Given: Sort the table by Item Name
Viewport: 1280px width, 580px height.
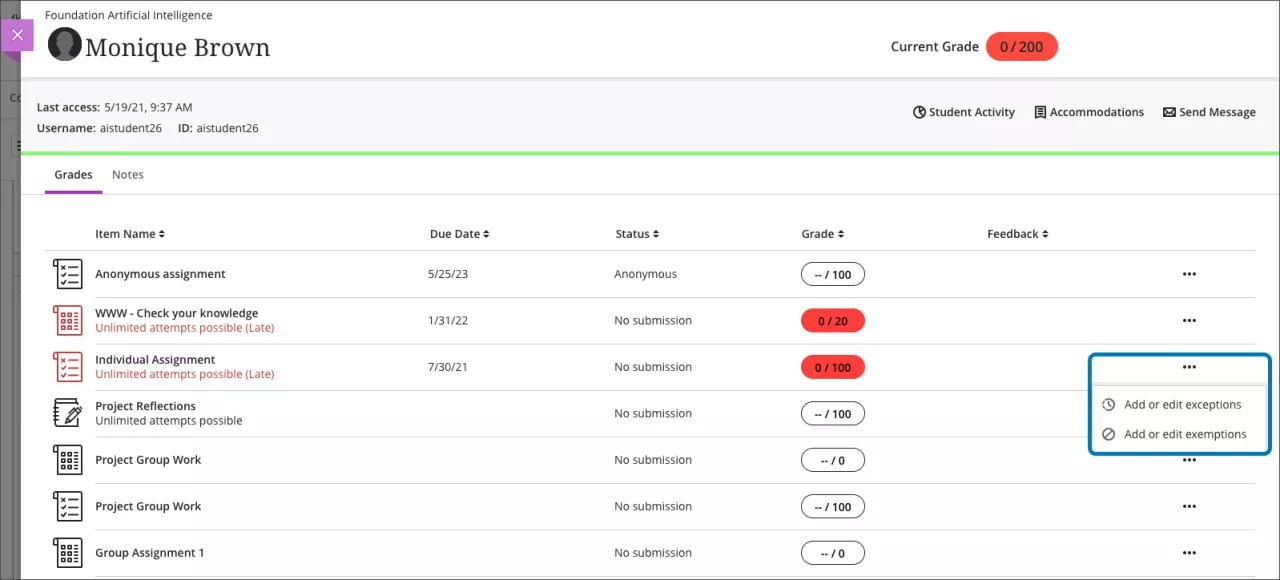Looking at the screenshot, I should pos(130,233).
